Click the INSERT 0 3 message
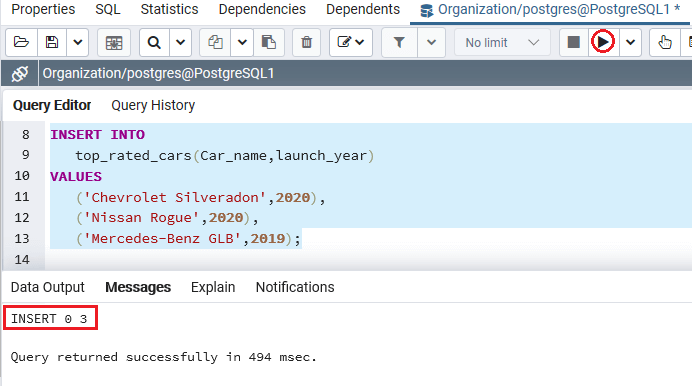692x386 pixels. tap(49, 319)
